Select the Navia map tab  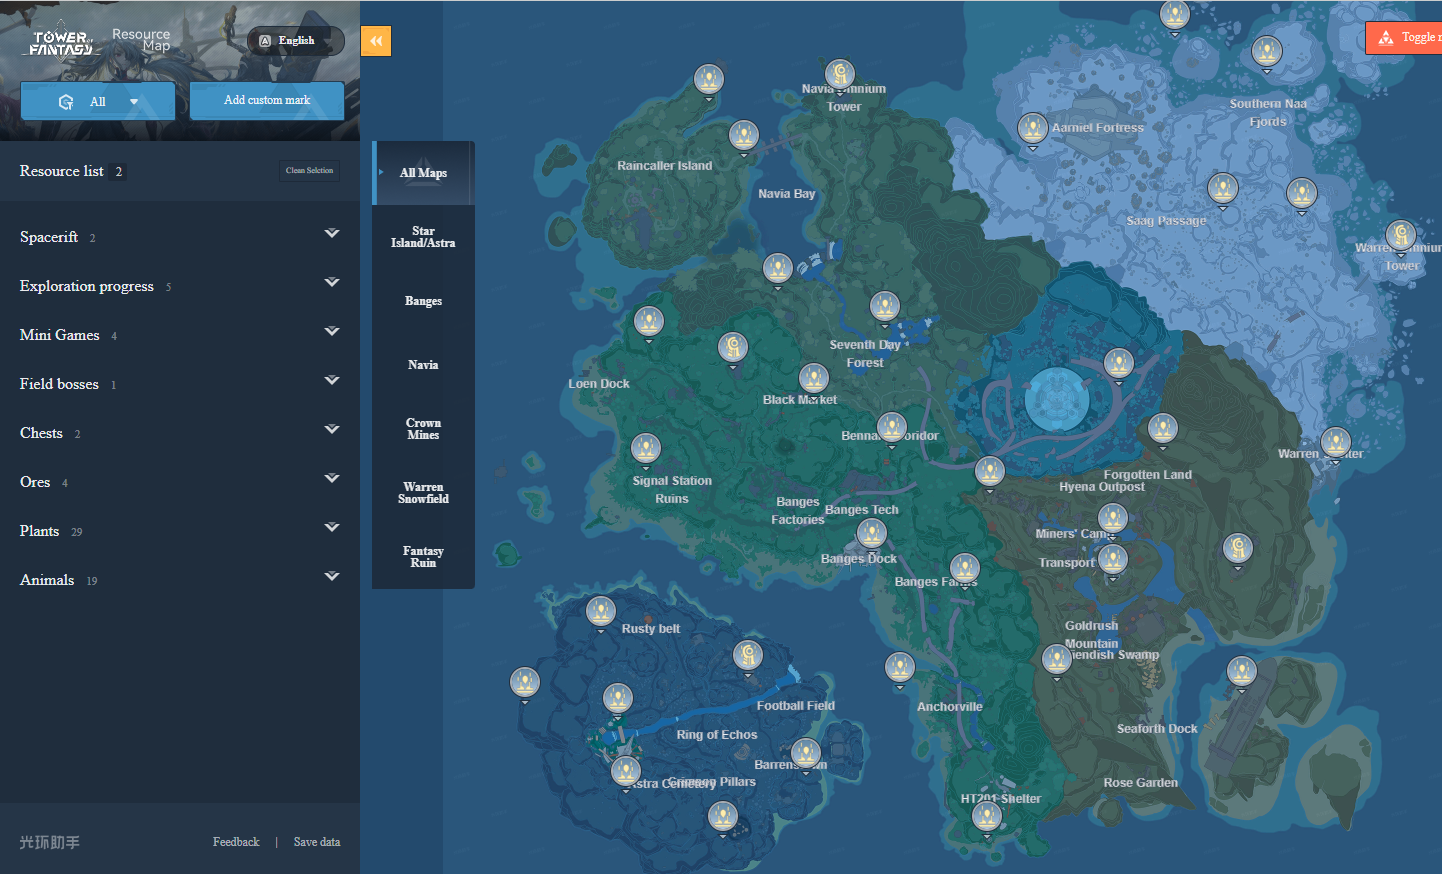[x=423, y=365]
